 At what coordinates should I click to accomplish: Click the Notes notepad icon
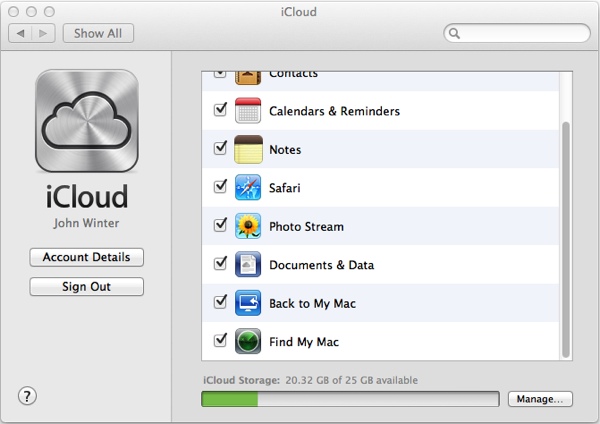point(248,149)
